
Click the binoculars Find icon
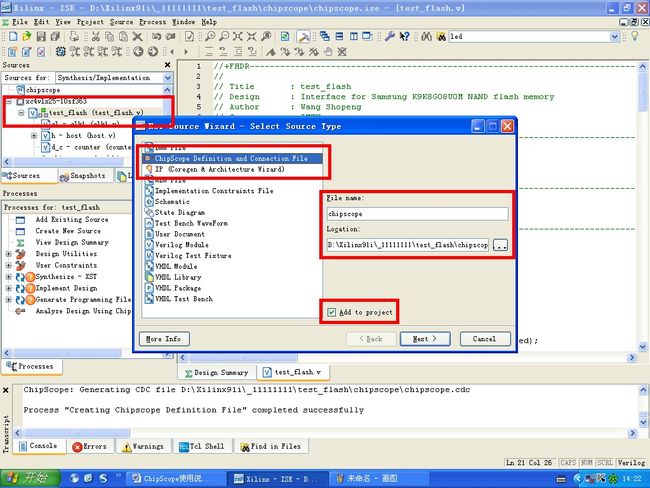click(427, 36)
